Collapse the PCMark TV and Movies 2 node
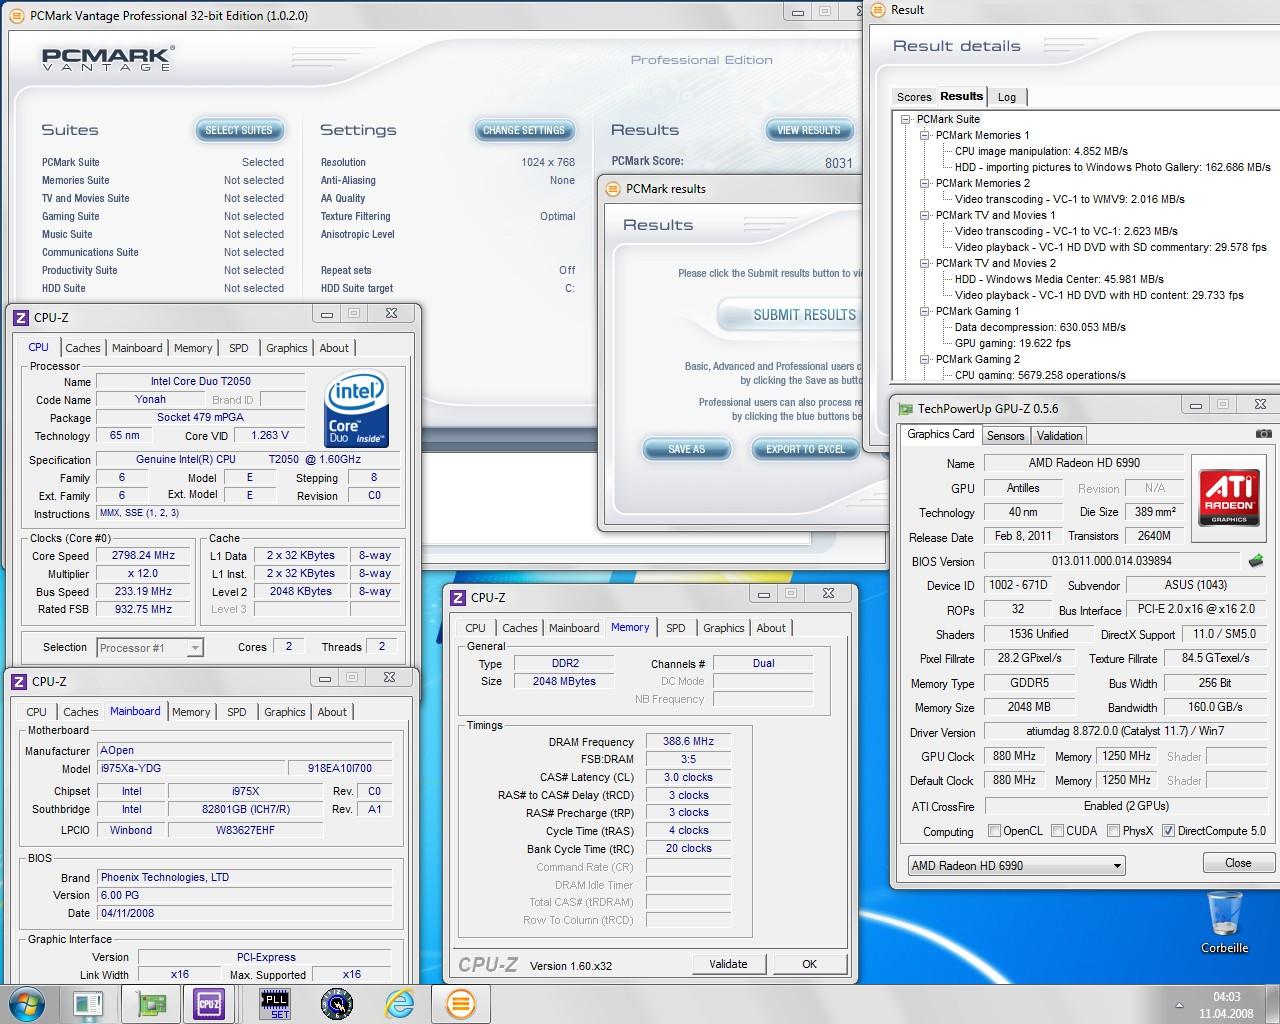The image size is (1280, 1024). point(924,263)
